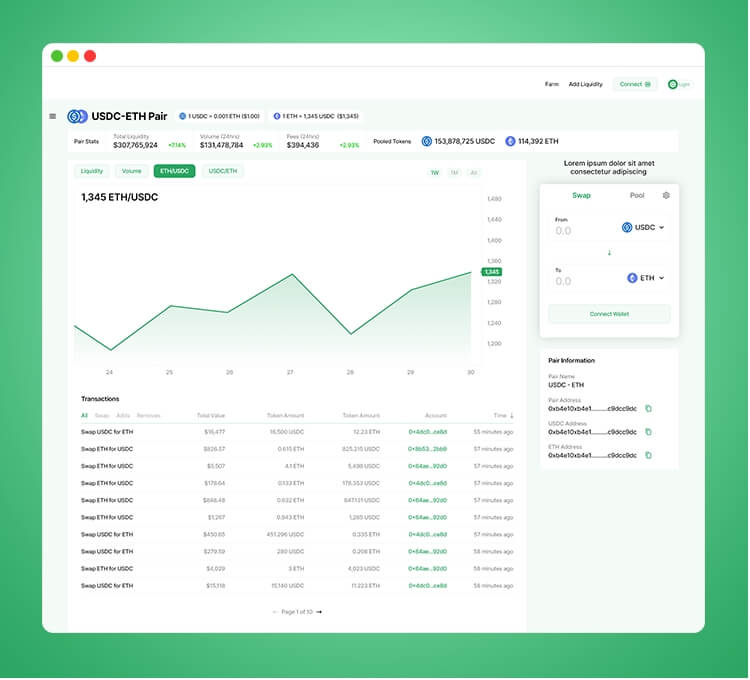Switch to the Liquidity chart tab

click(92, 171)
